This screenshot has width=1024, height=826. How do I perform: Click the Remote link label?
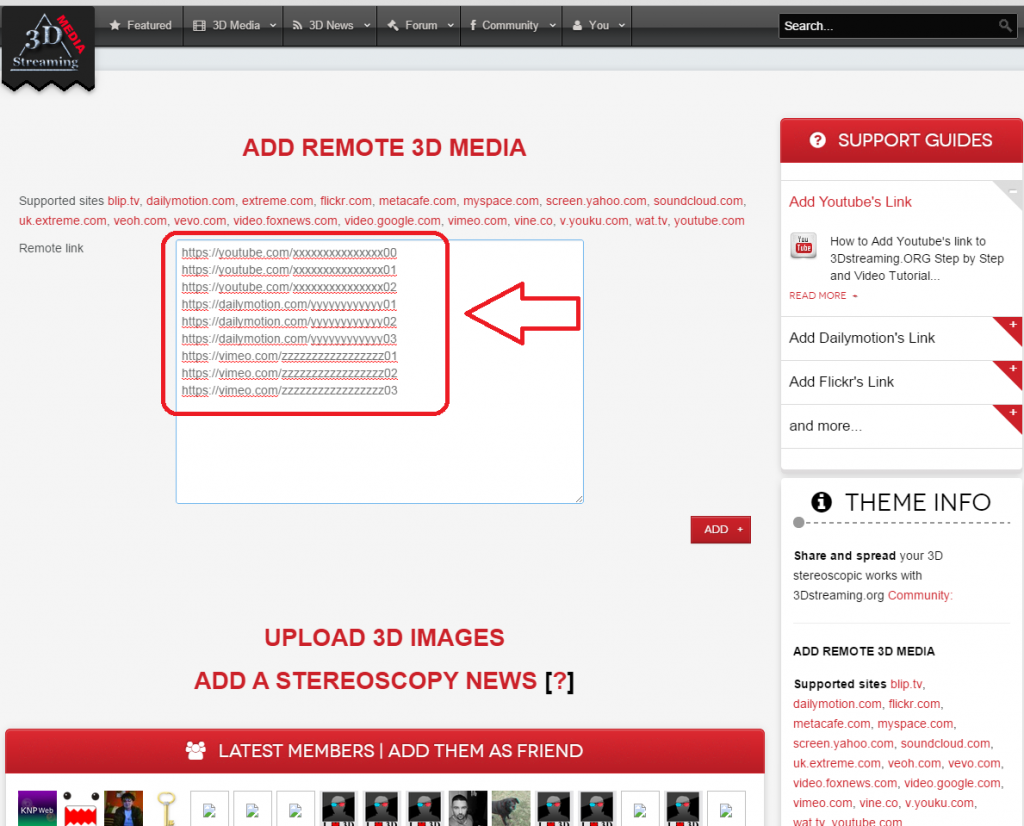click(51, 248)
